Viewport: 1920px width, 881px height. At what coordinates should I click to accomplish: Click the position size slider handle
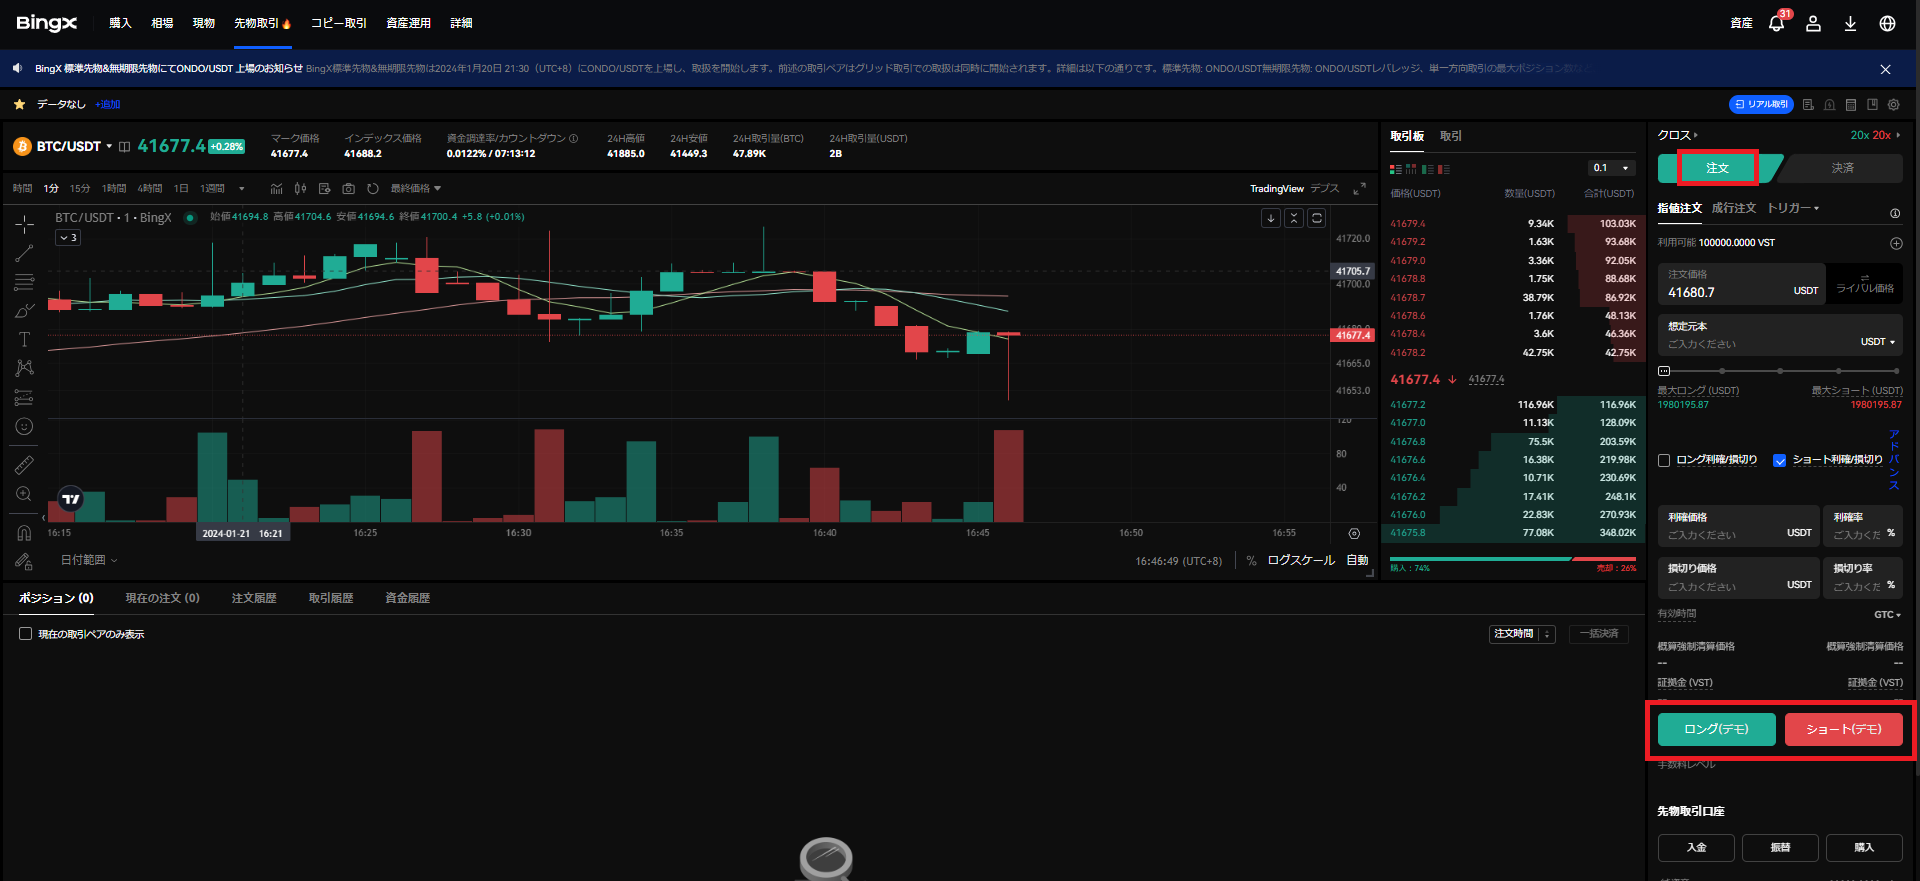(1664, 371)
